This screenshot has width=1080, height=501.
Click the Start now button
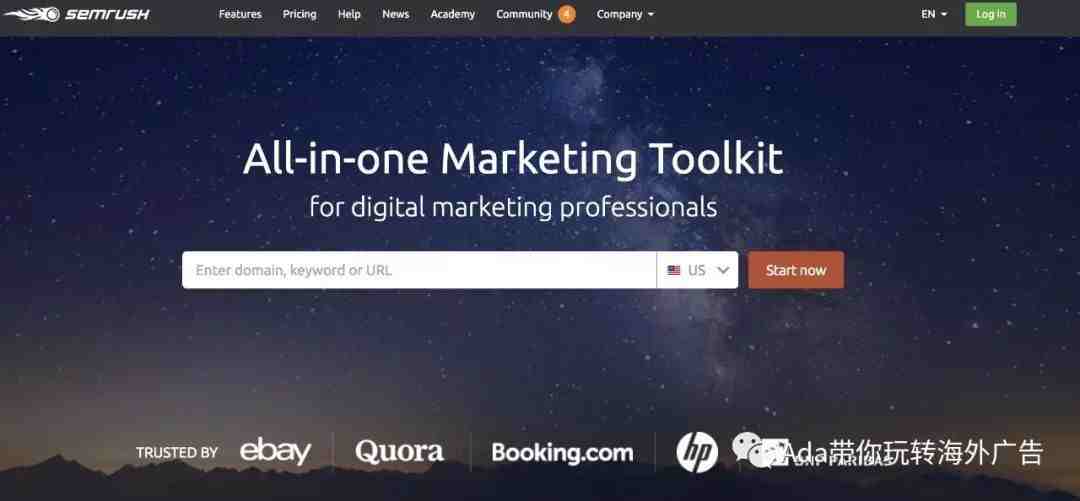click(796, 270)
